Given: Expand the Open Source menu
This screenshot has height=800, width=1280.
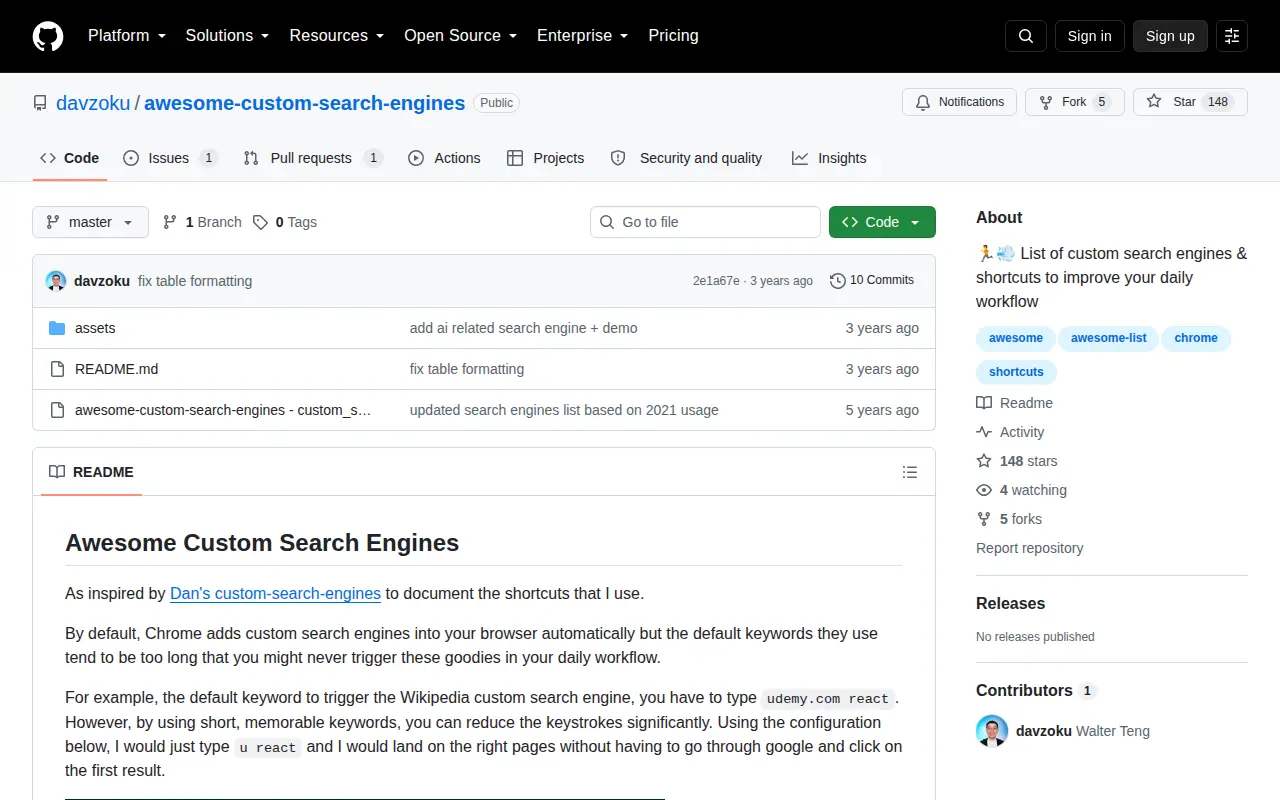Looking at the screenshot, I should coord(461,36).
